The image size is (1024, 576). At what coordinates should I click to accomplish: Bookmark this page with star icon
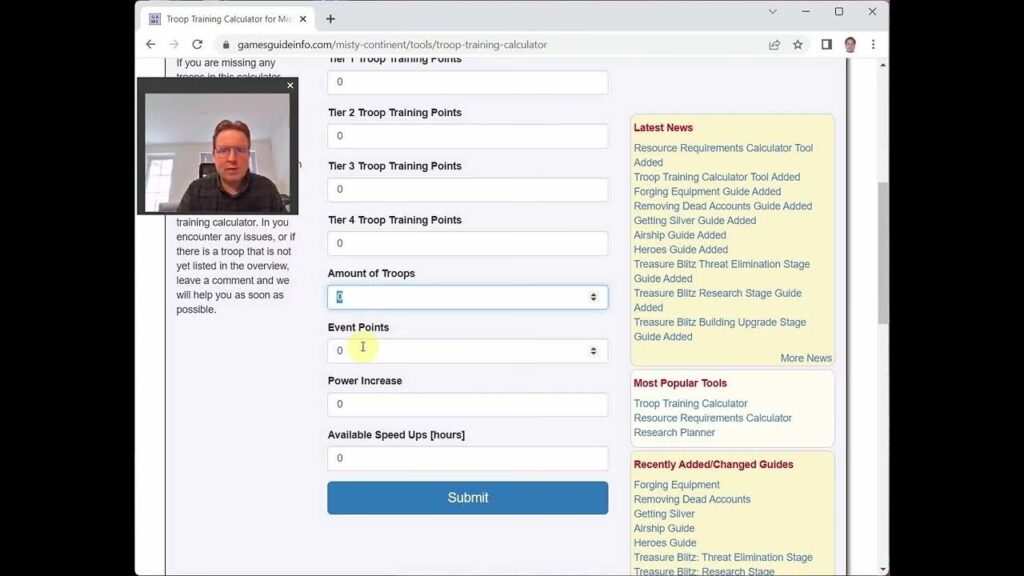point(798,45)
